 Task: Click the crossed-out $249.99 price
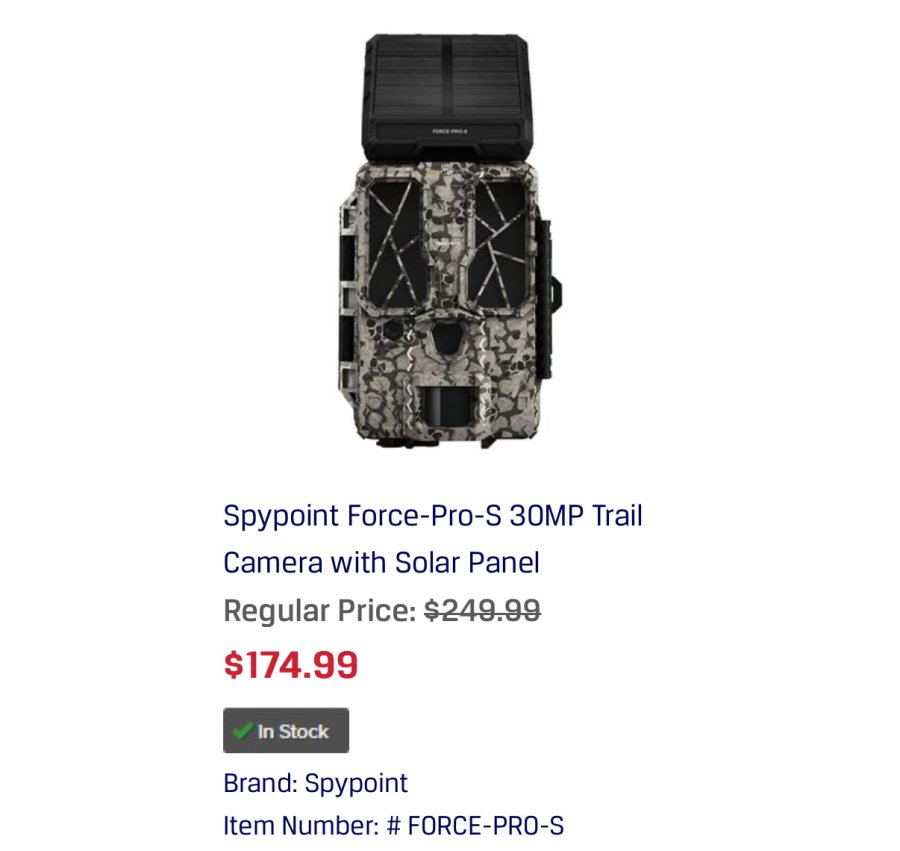pos(482,610)
